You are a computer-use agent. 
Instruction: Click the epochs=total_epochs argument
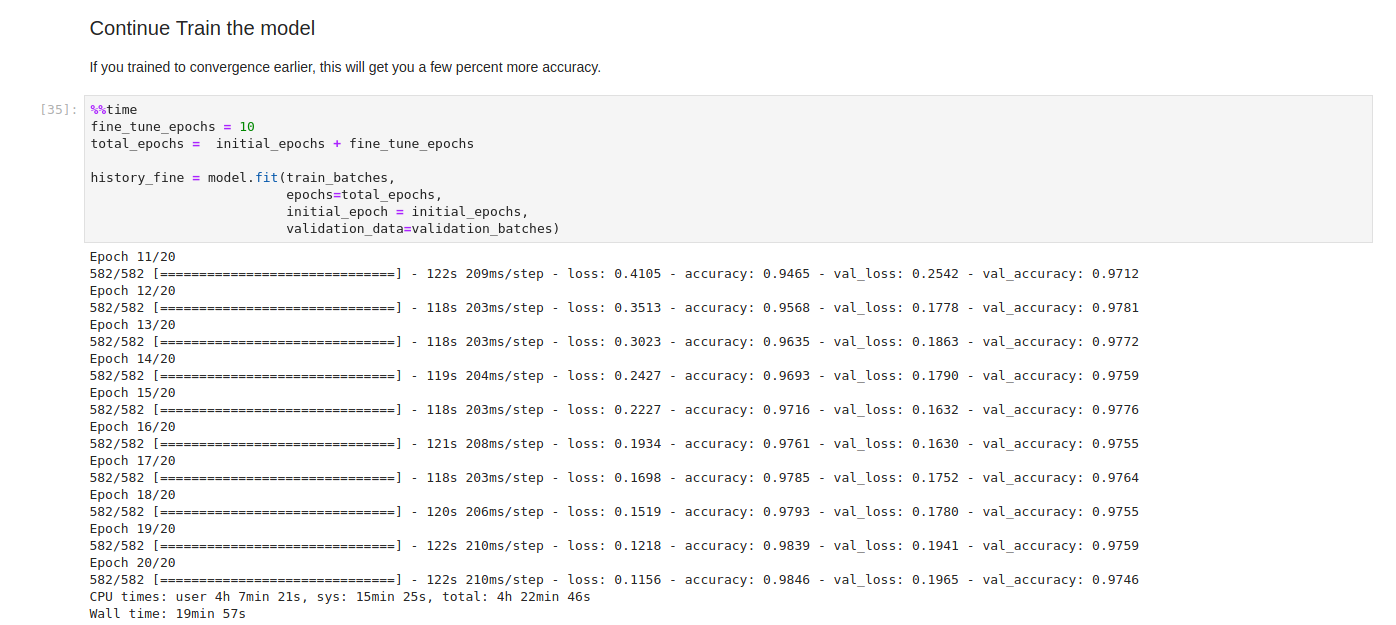363,195
